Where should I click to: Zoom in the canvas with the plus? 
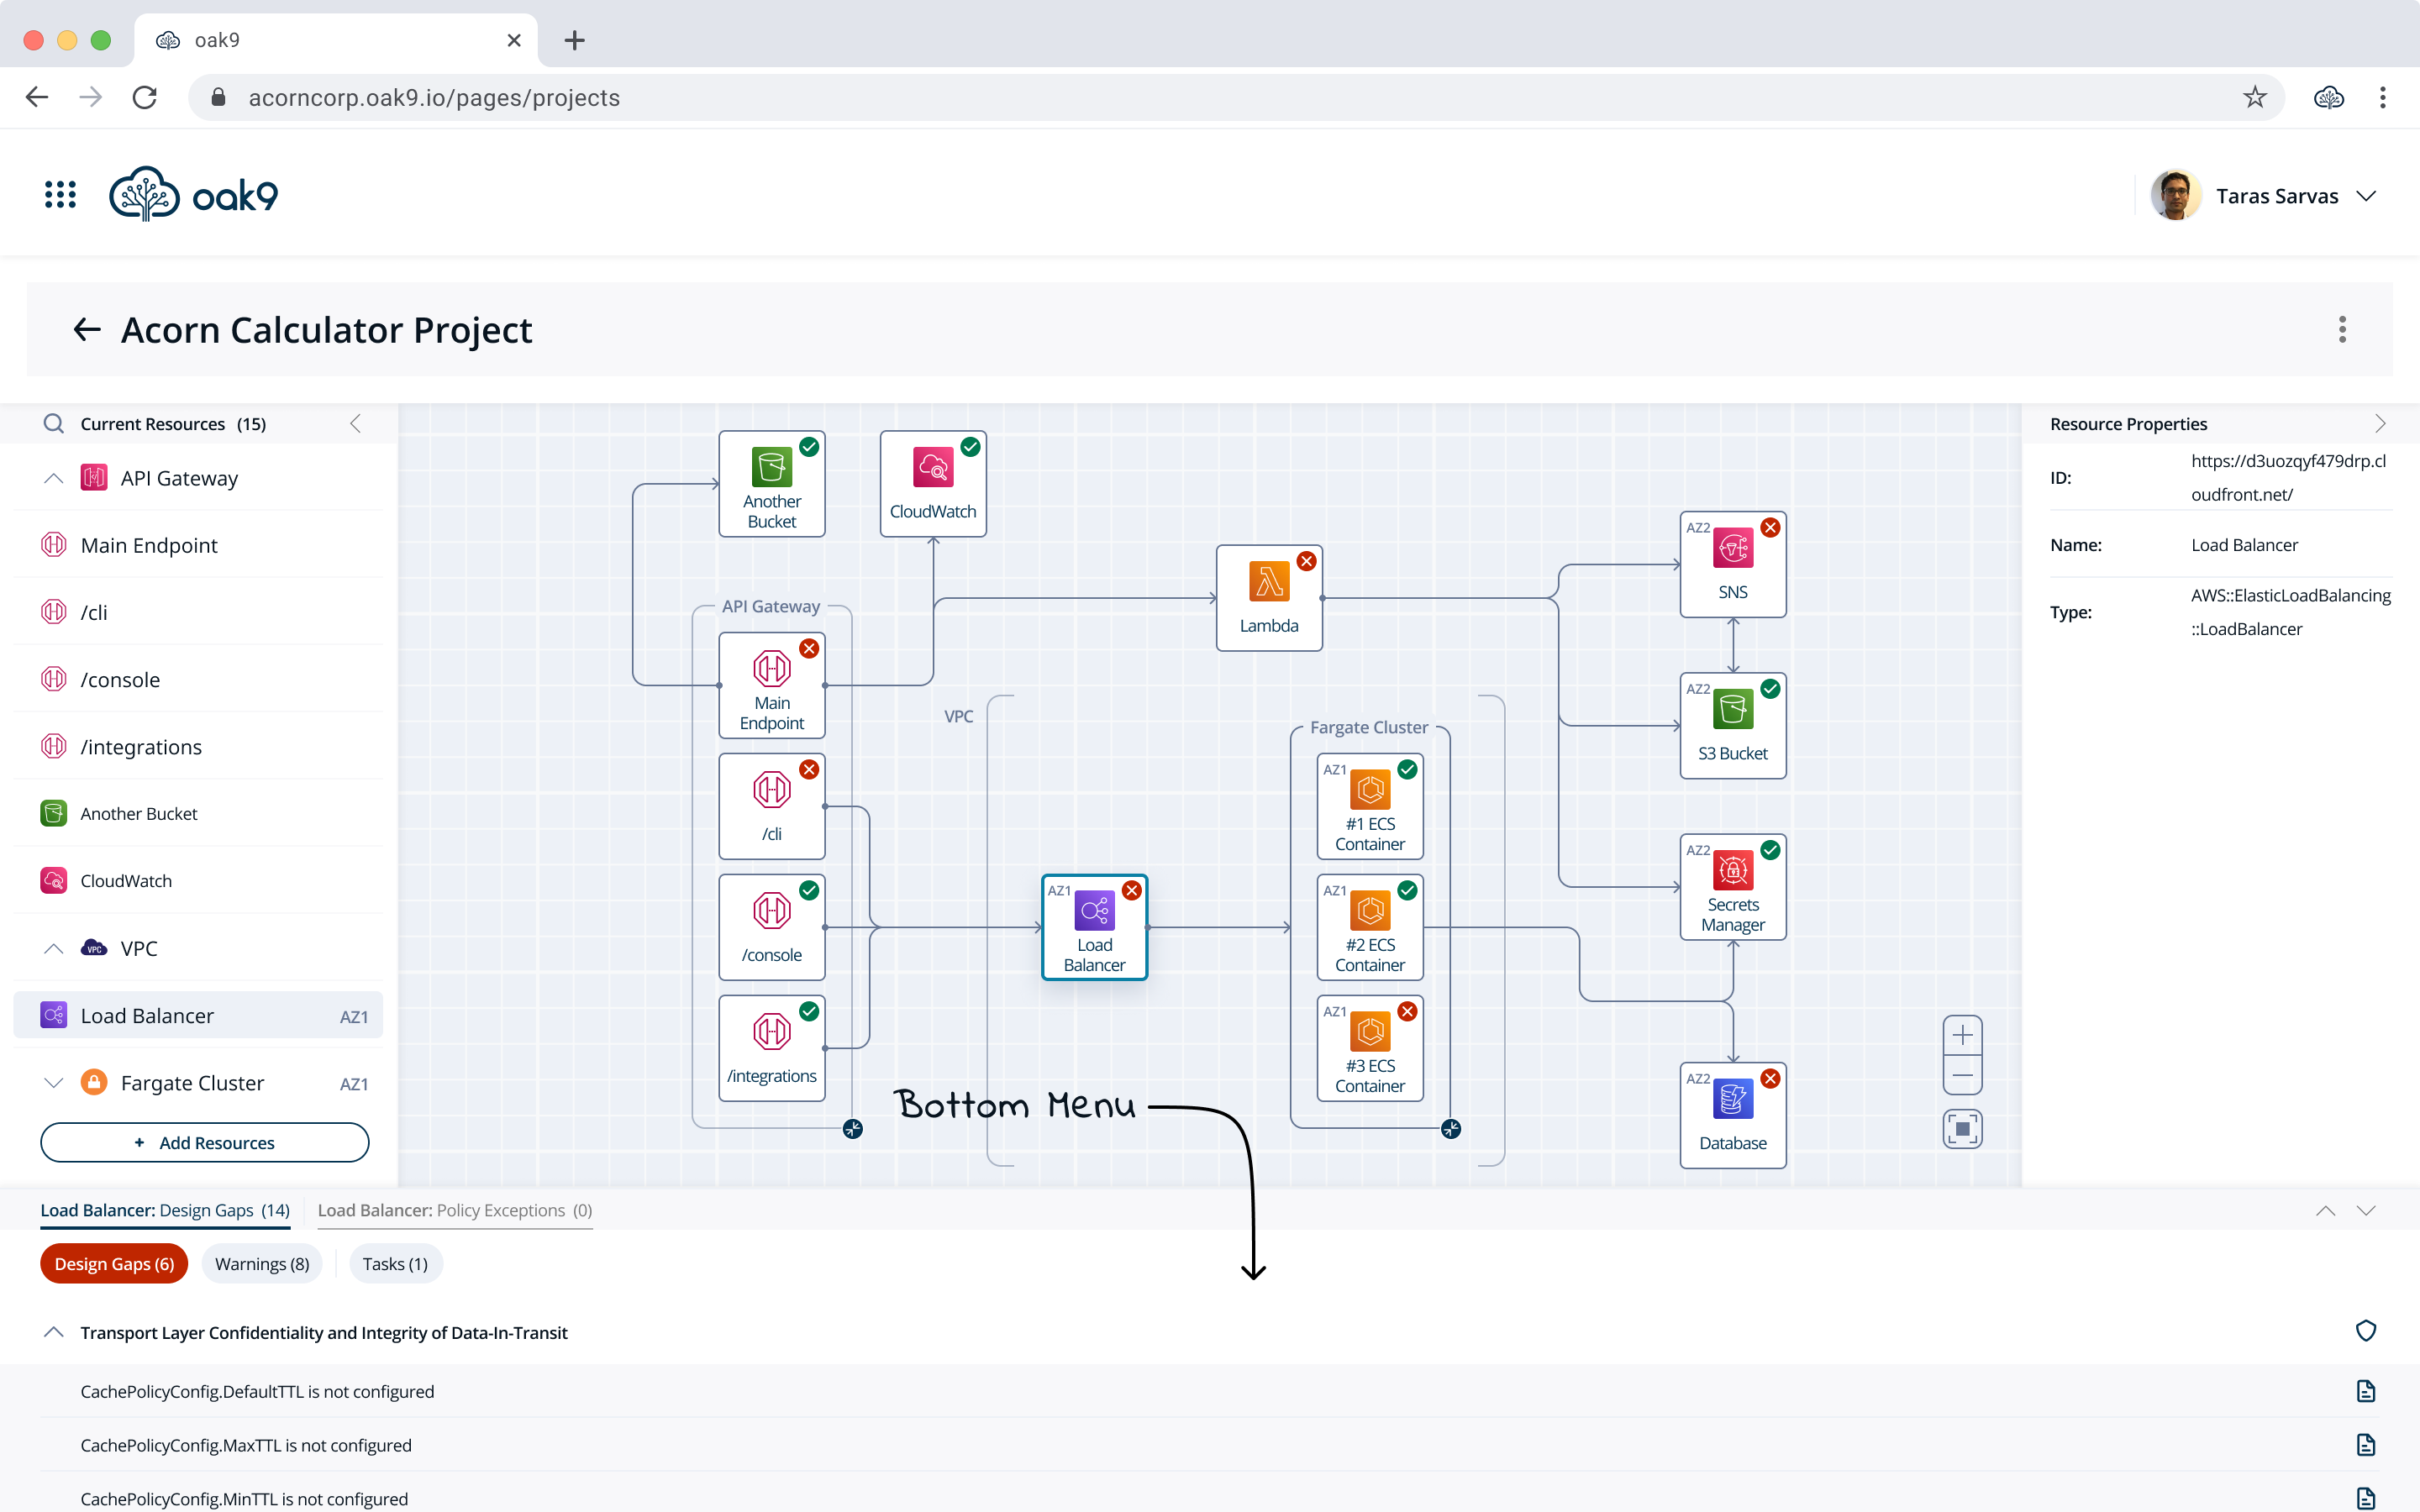(x=1962, y=1035)
